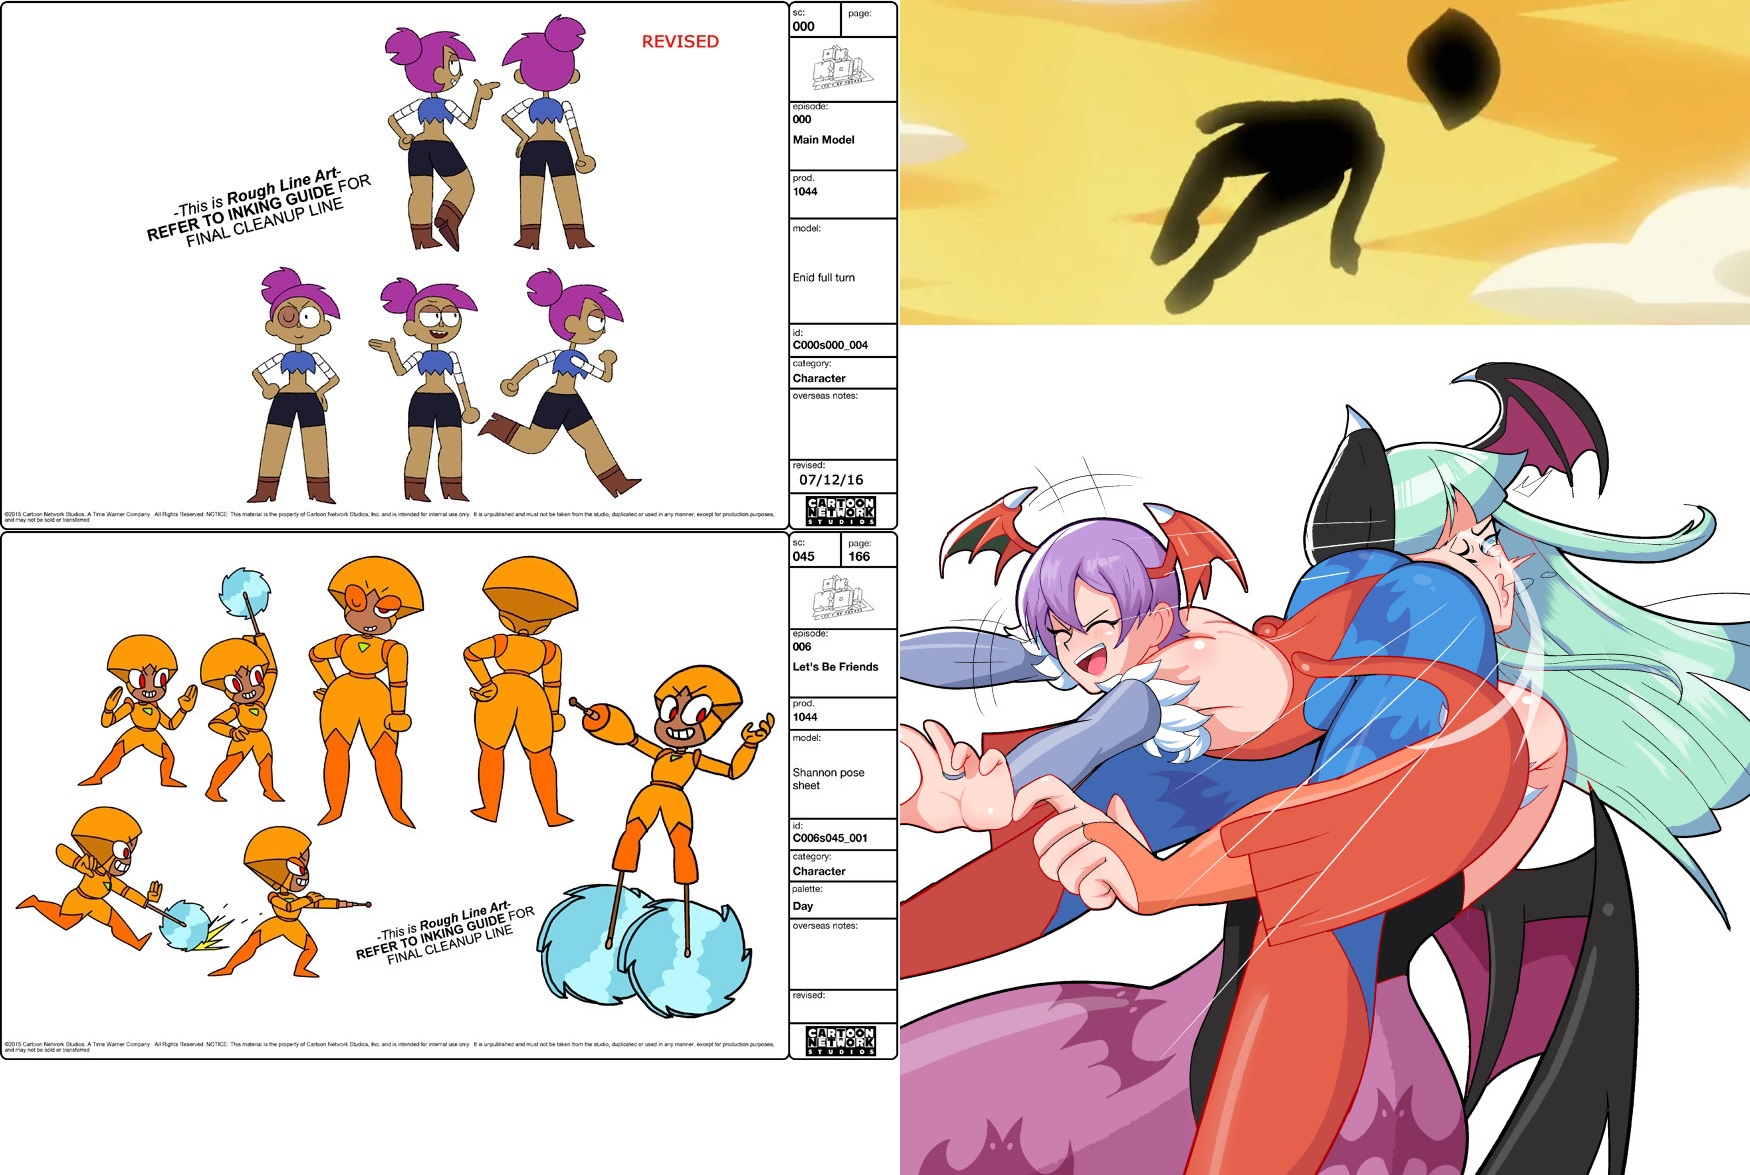Select the sketched show logo on Enid sheet
The width and height of the screenshot is (1750, 1175).
click(842, 69)
